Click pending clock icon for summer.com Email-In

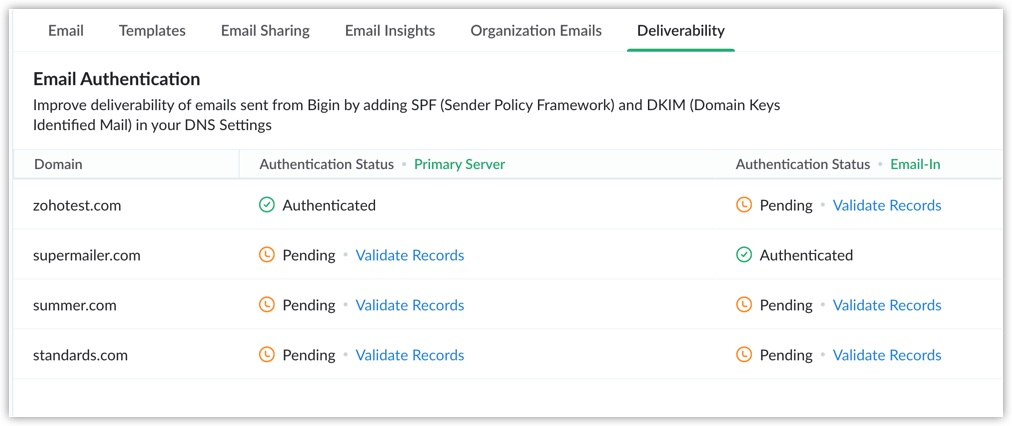click(x=744, y=305)
